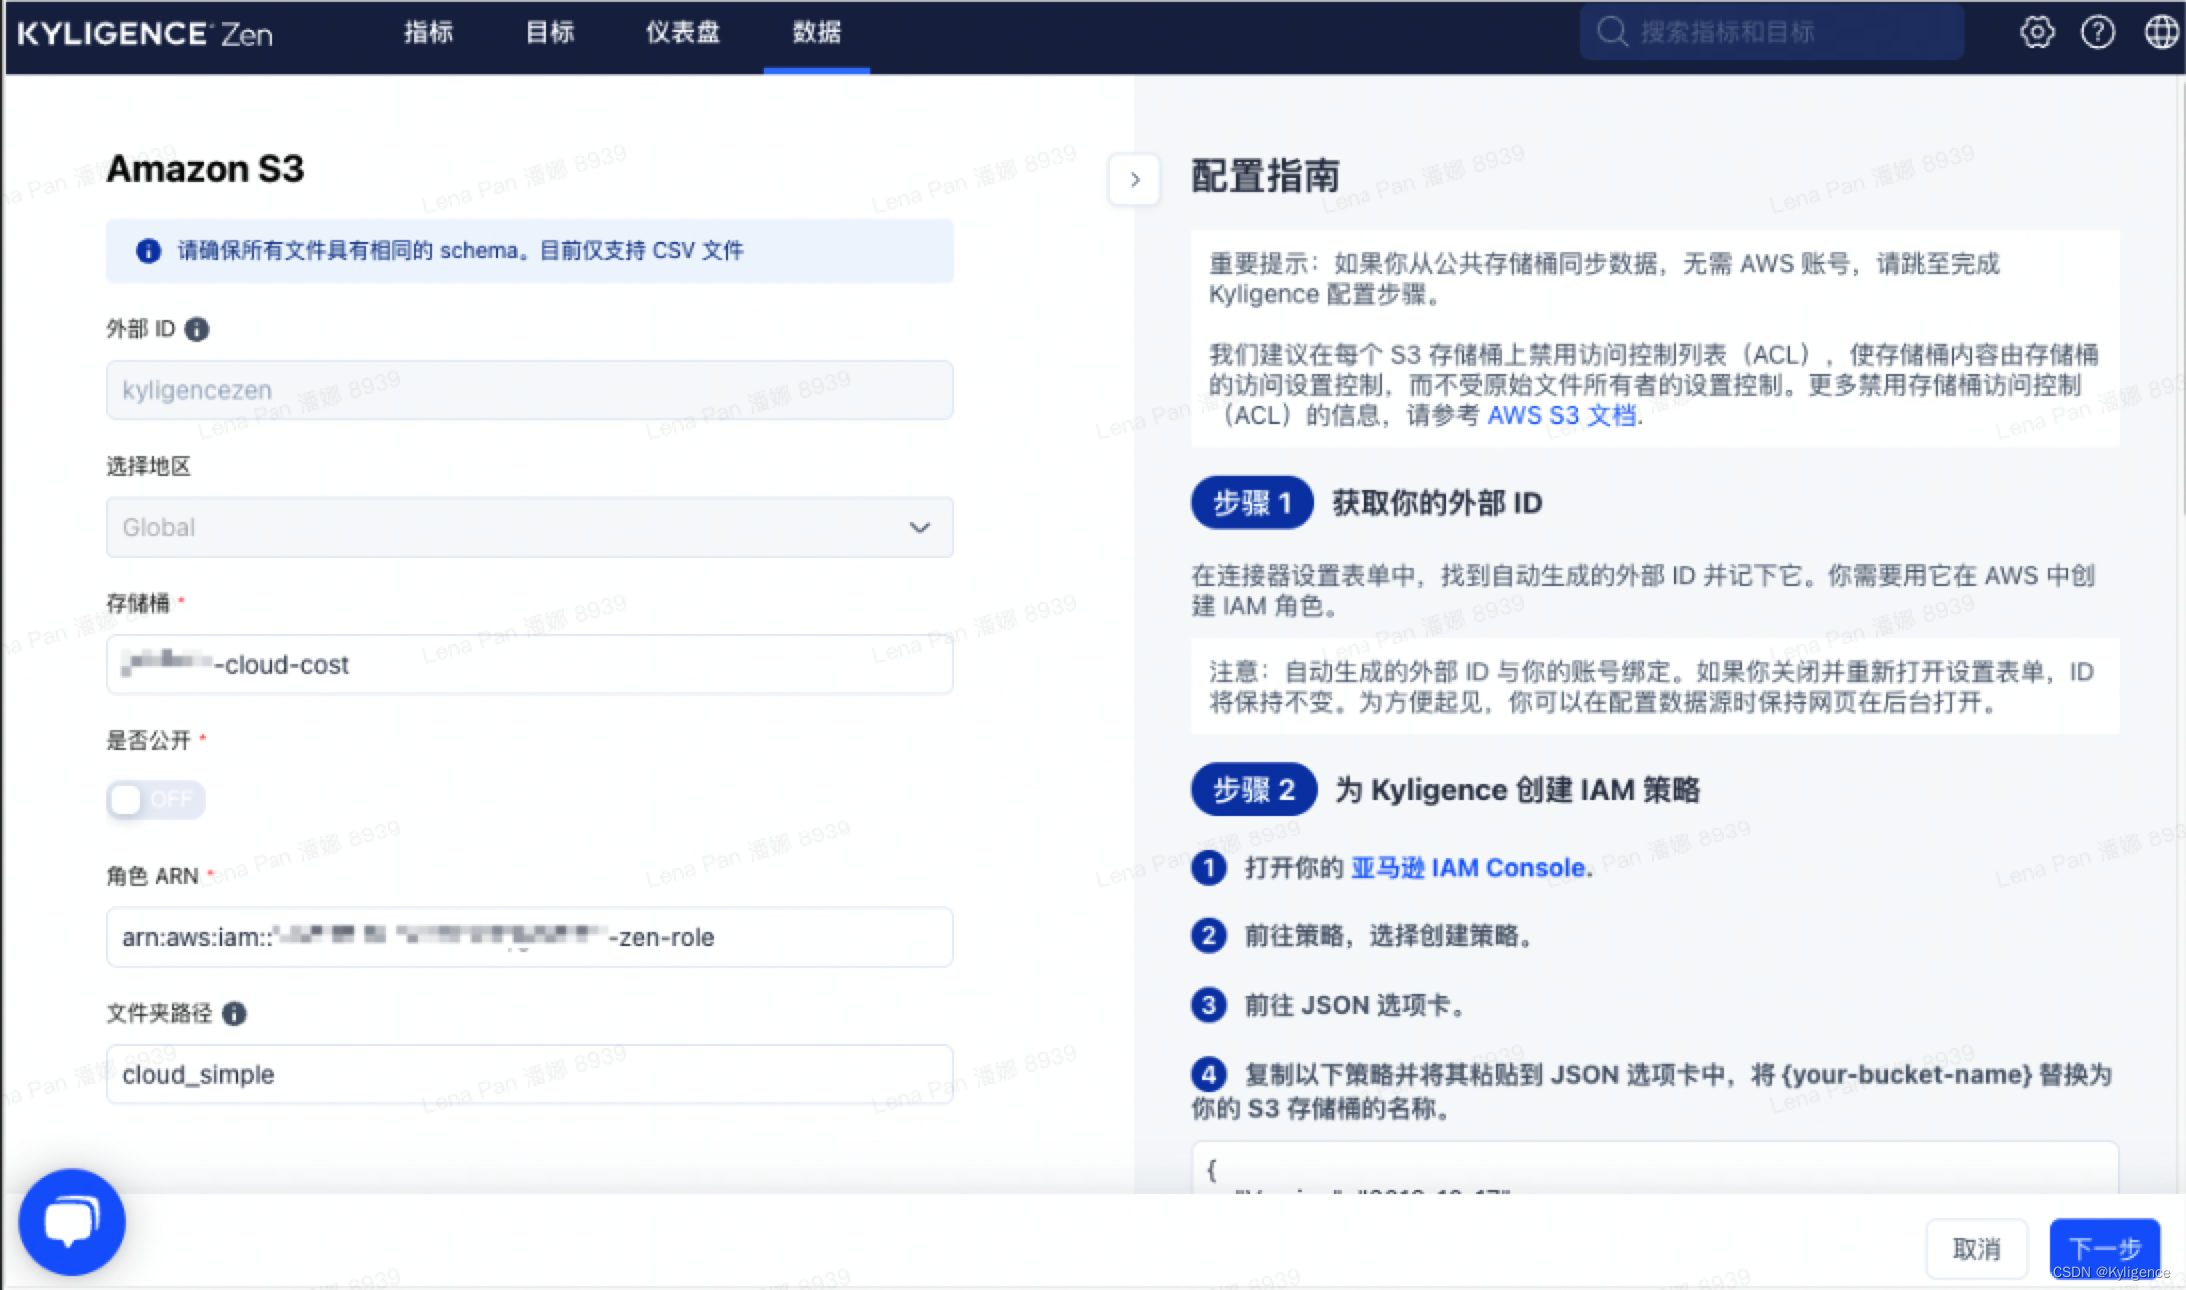Go to the 目标 tab
2186x1290 pixels.
point(550,32)
